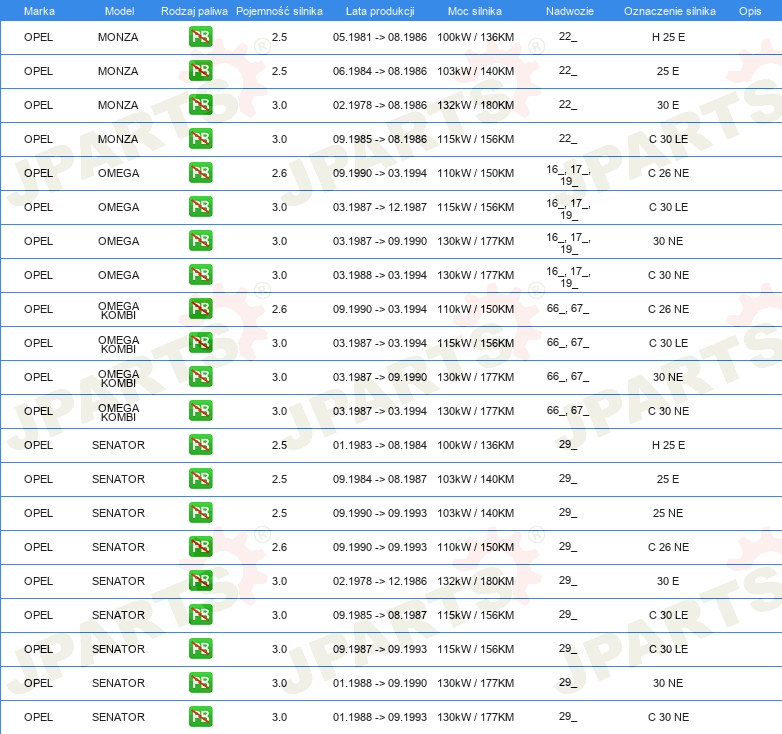782x734 pixels.
Task: Click 100kW / 136KM in Senator row
Action: (476, 445)
